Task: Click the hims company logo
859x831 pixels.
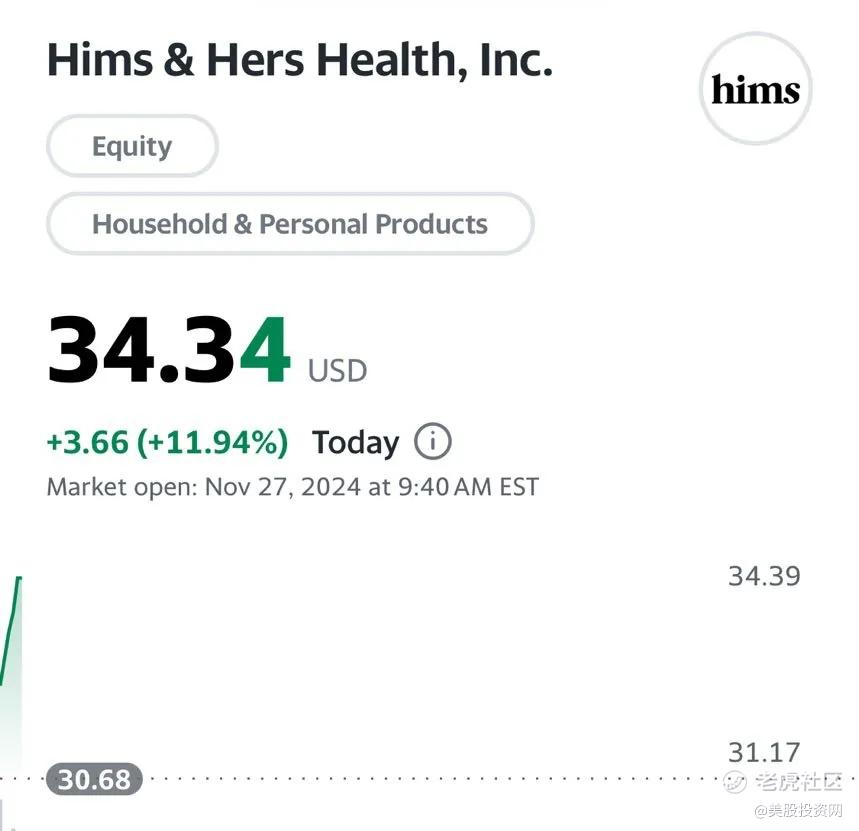Action: pos(755,90)
